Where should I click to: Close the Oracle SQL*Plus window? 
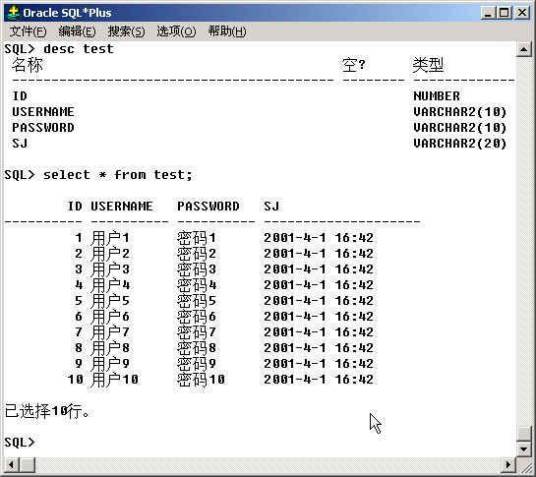tap(521, 13)
